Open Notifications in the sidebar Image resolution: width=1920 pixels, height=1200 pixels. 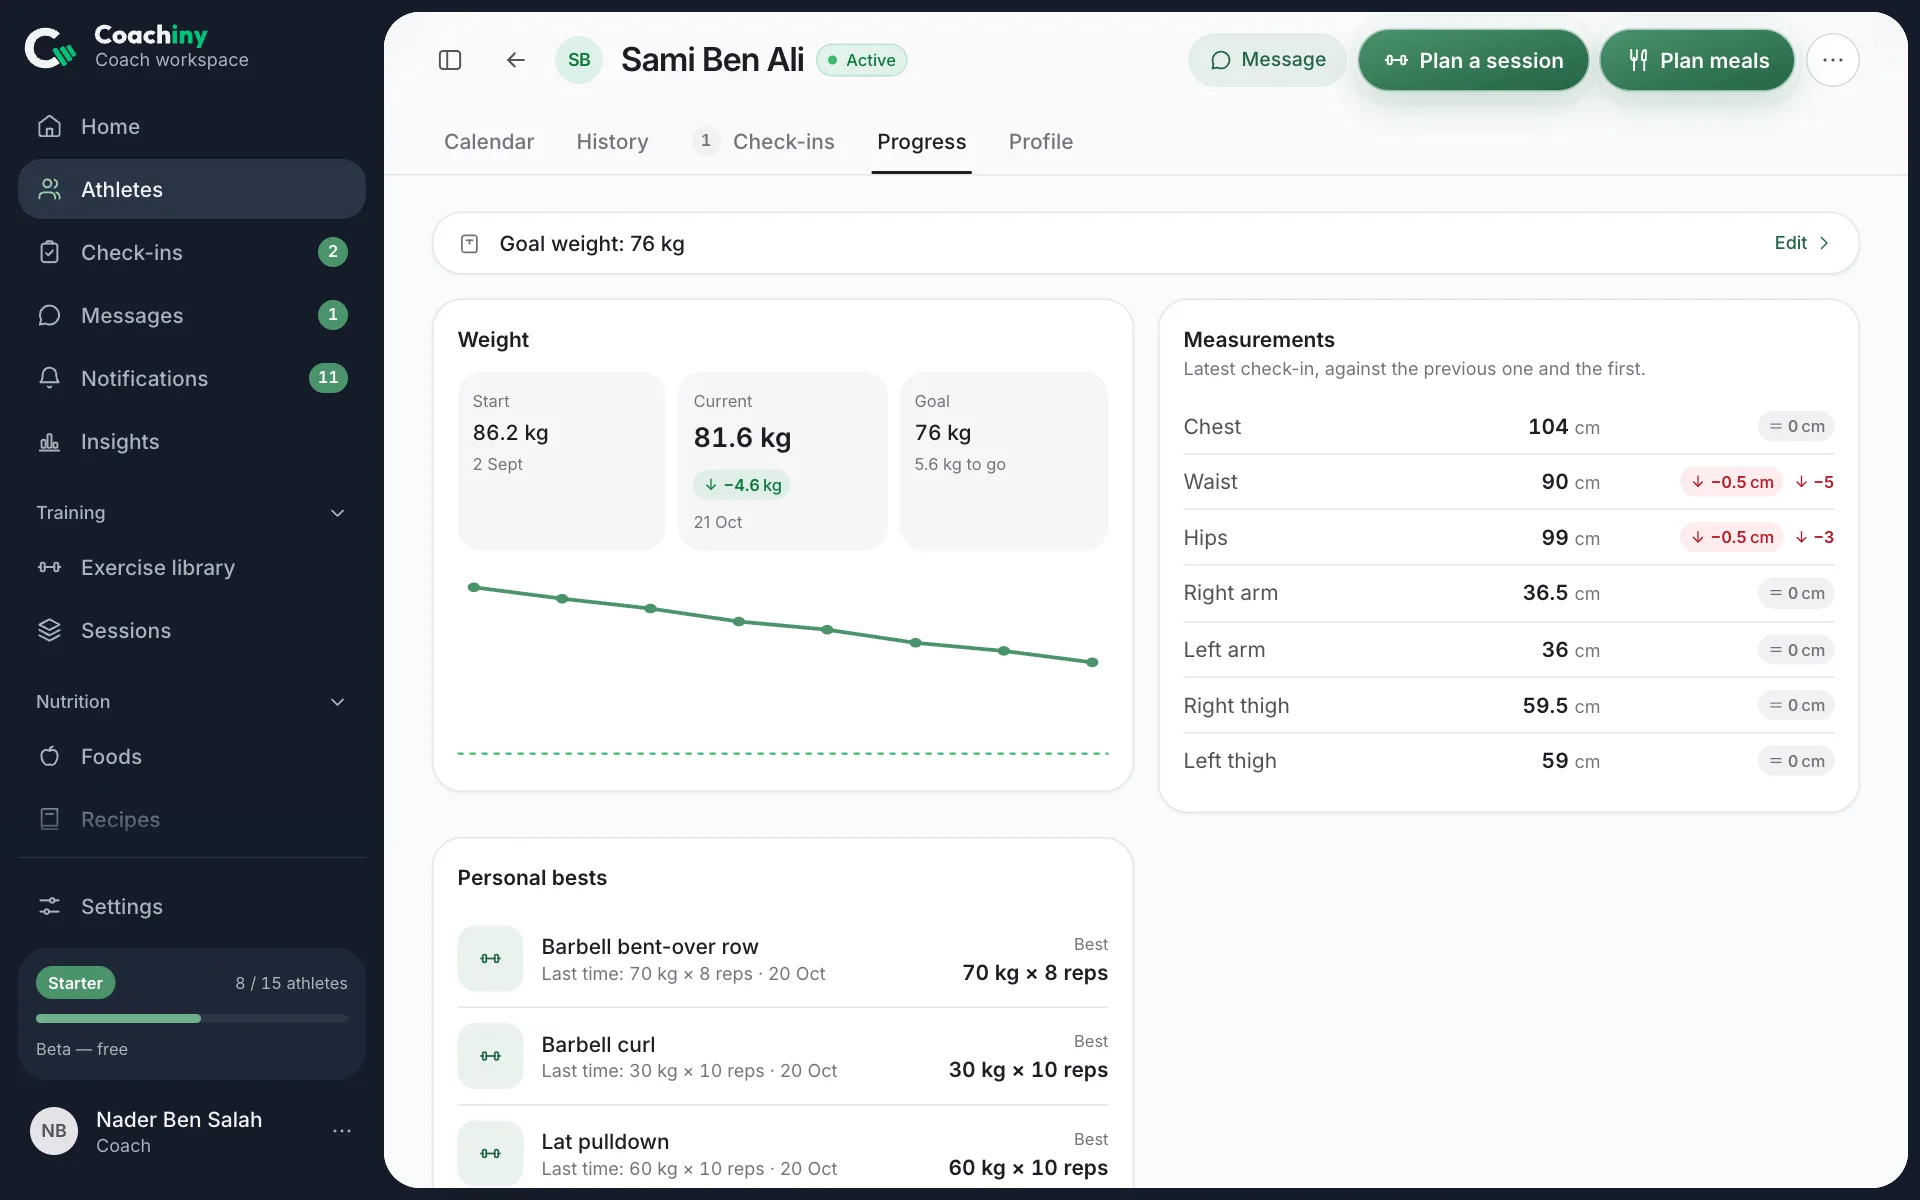click(x=192, y=379)
